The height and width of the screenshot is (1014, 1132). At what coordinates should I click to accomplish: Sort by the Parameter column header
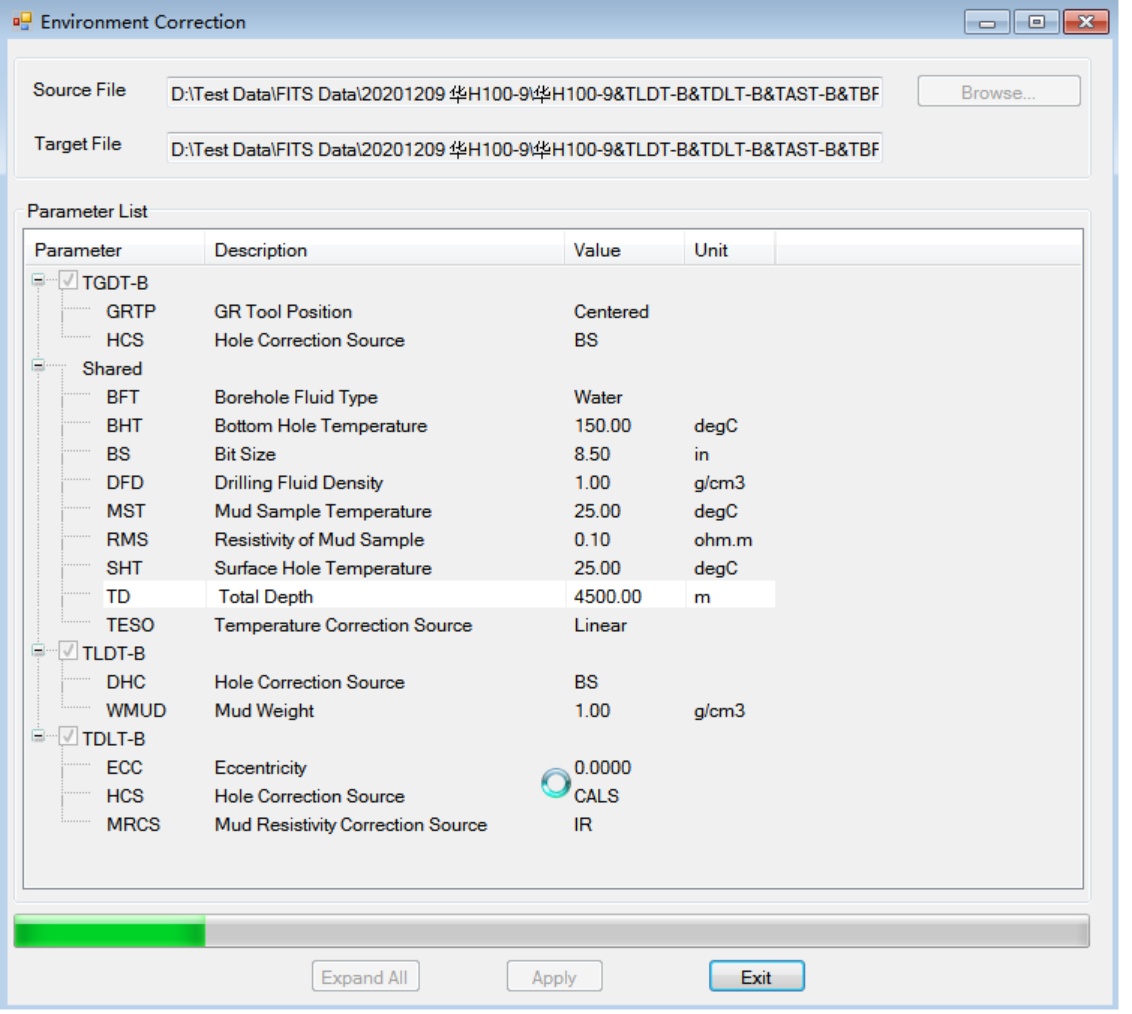tap(114, 250)
